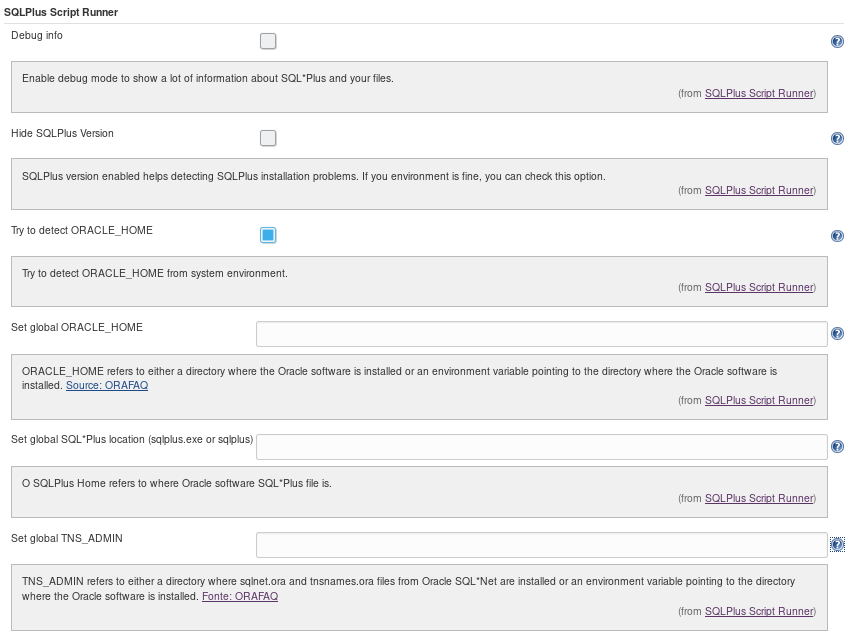Focus the global SQL*Plus location field

tap(542, 447)
